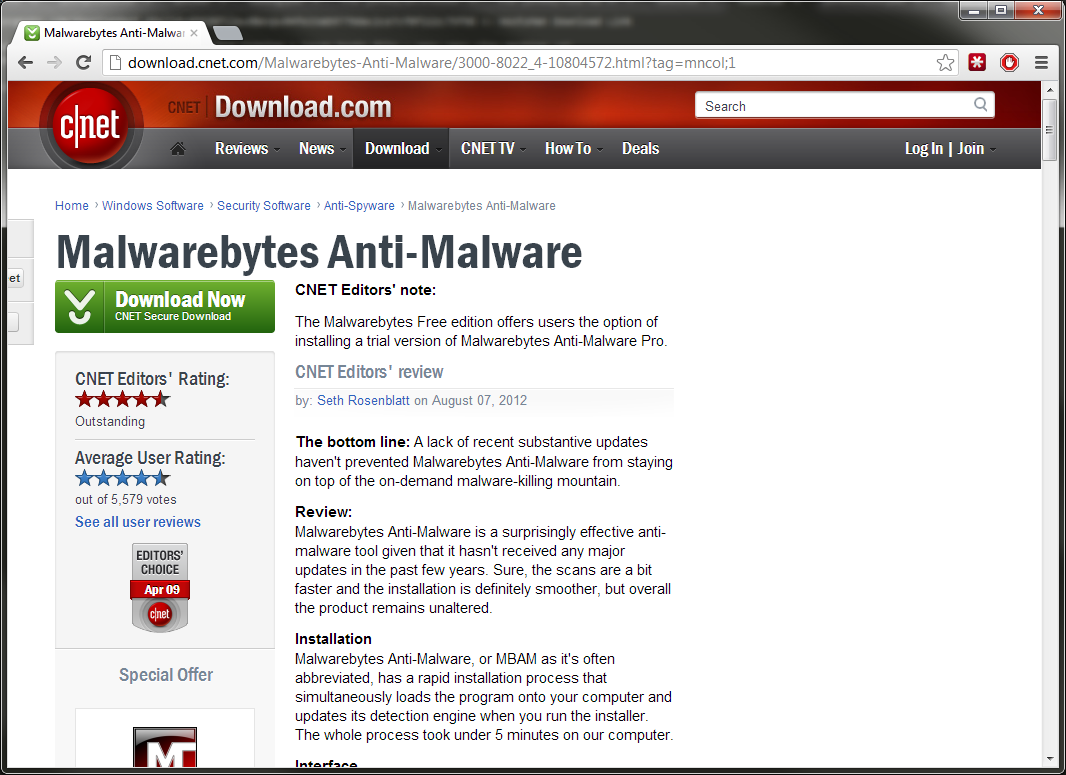Expand the CNET TV menu
The width and height of the screenshot is (1066, 775).
(493, 148)
